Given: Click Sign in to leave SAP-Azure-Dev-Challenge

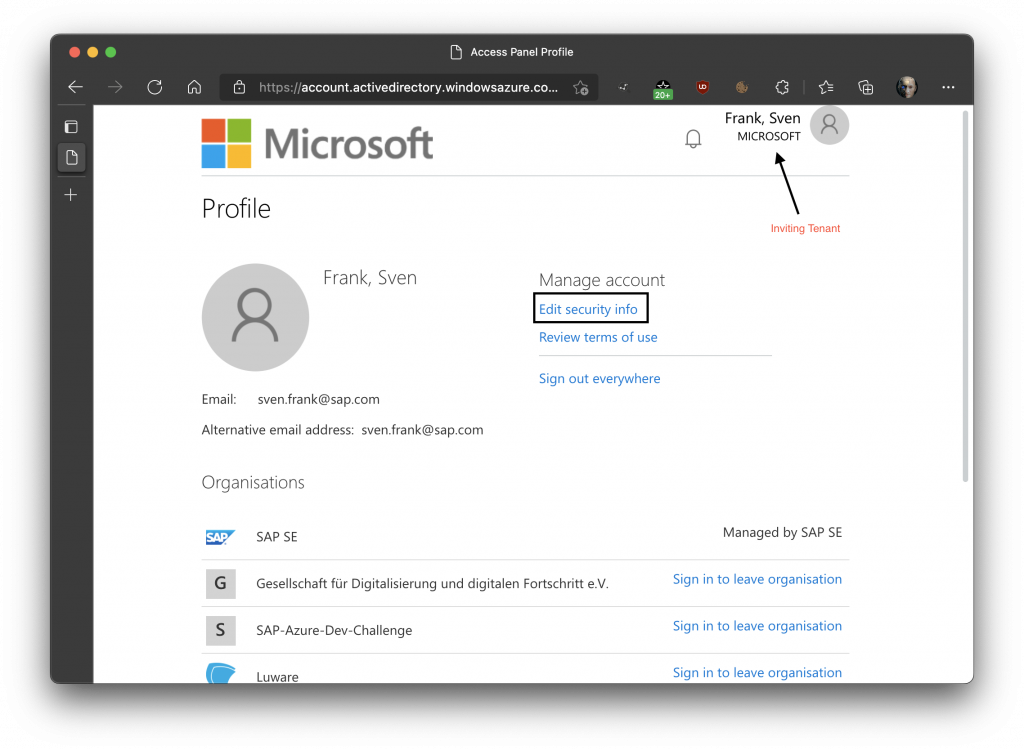Looking at the screenshot, I should coord(757,626).
